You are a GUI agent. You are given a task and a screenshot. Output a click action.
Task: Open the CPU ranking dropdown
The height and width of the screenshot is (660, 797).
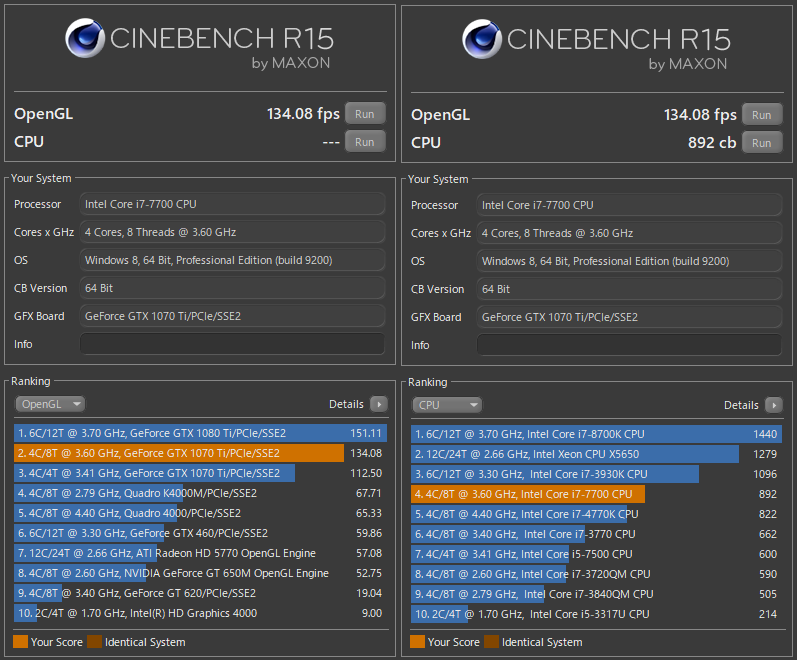click(x=446, y=405)
